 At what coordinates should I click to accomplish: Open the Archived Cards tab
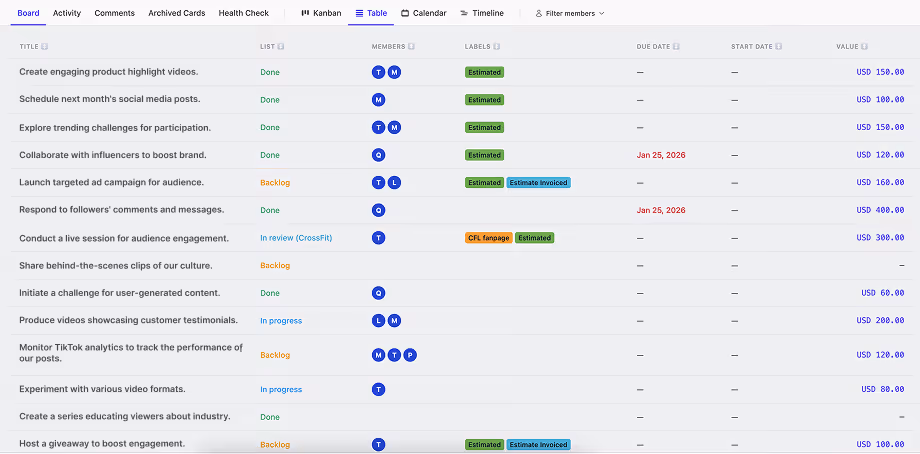(x=177, y=13)
